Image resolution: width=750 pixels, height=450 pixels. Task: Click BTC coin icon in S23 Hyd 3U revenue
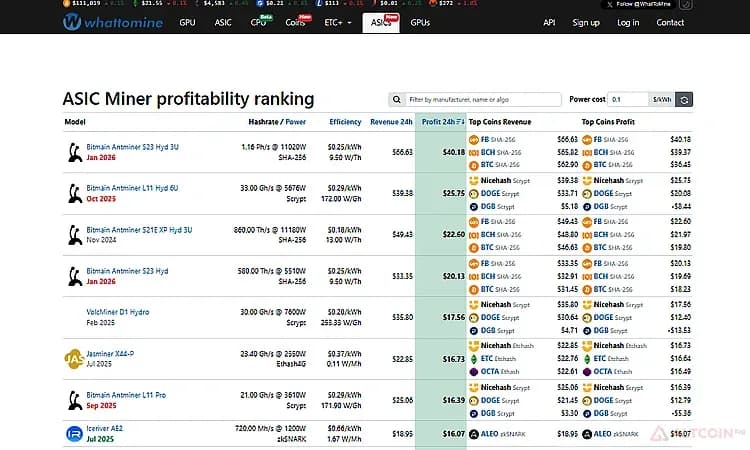(x=474, y=165)
